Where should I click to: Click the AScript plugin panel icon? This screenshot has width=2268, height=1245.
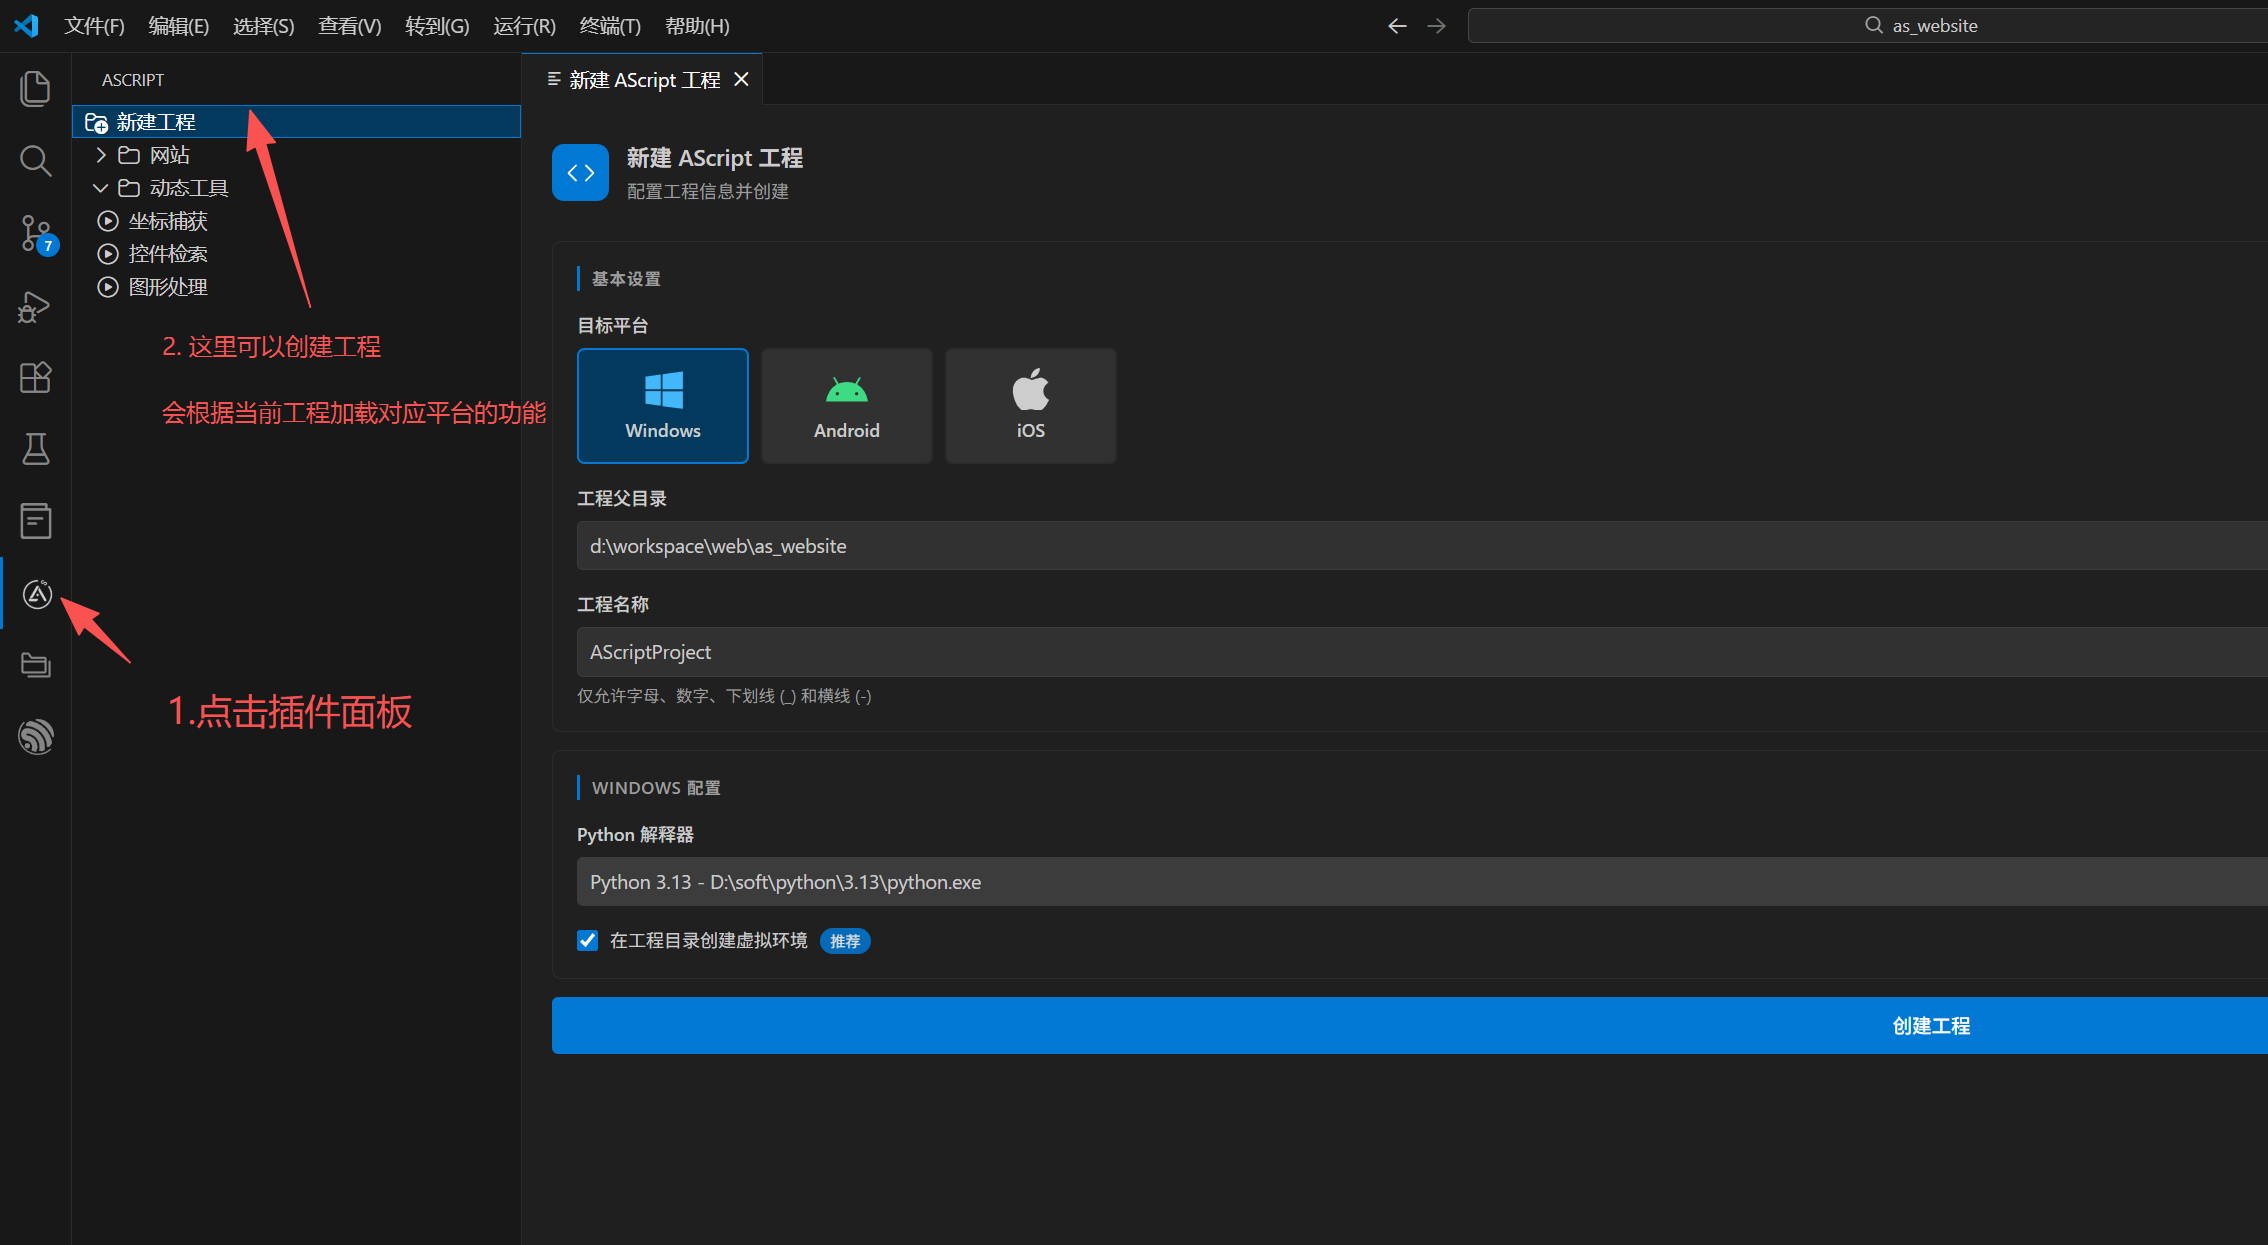click(37, 594)
